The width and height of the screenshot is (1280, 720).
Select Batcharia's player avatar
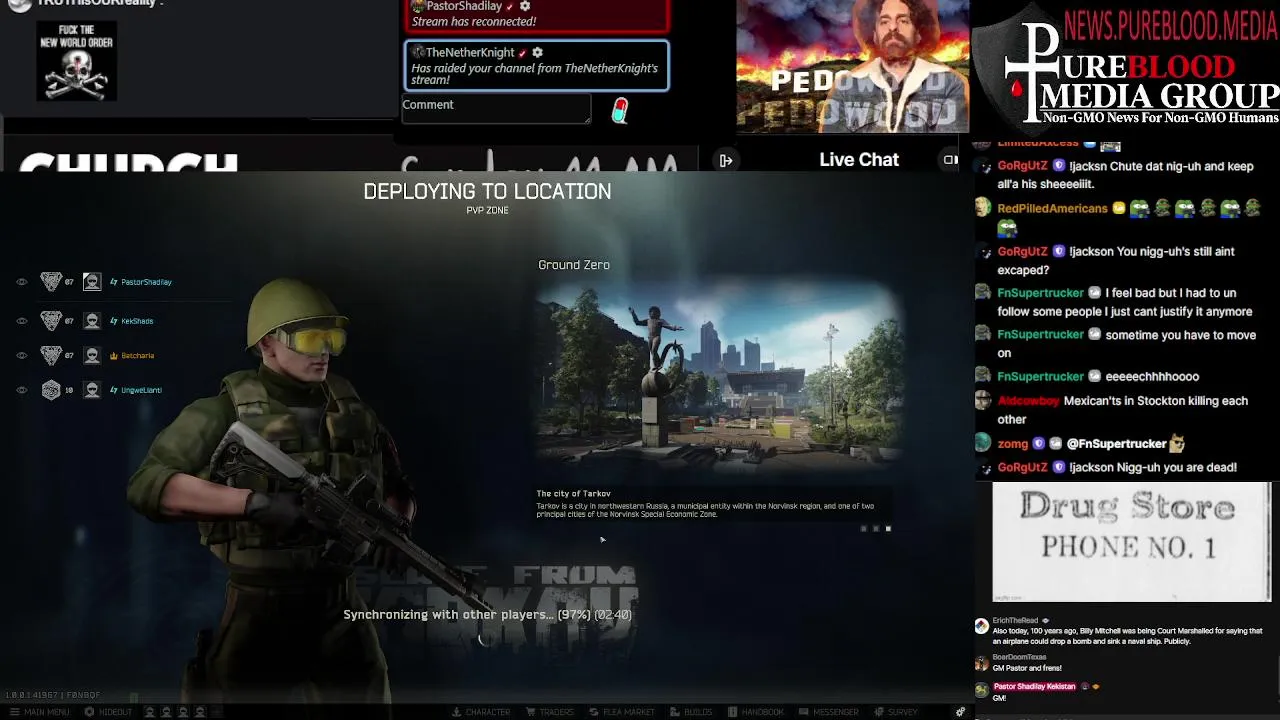pyautogui.click(x=92, y=355)
